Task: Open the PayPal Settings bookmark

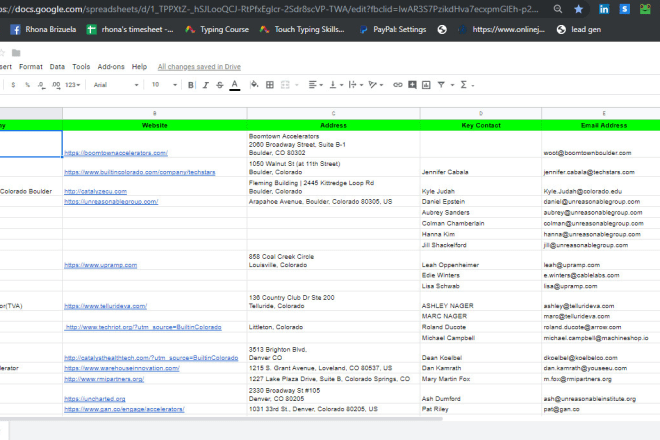Action: (x=393, y=29)
